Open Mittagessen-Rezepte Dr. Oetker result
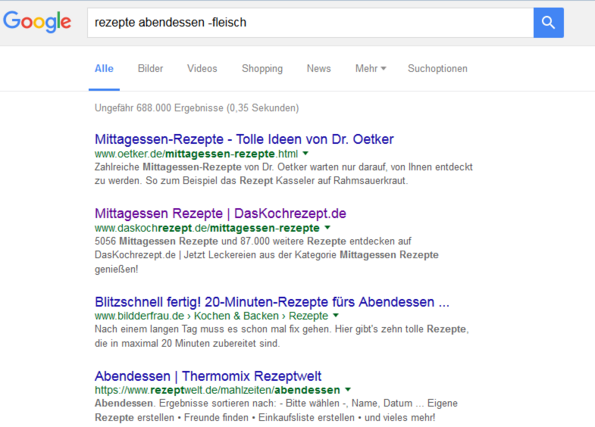The height and width of the screenshot is (427, 595). 244,139
